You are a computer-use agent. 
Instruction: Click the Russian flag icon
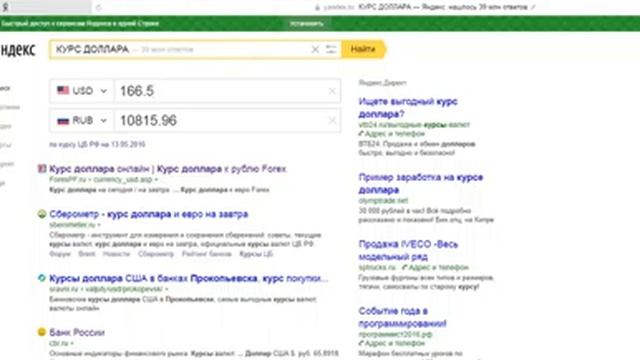coord(63,120)
